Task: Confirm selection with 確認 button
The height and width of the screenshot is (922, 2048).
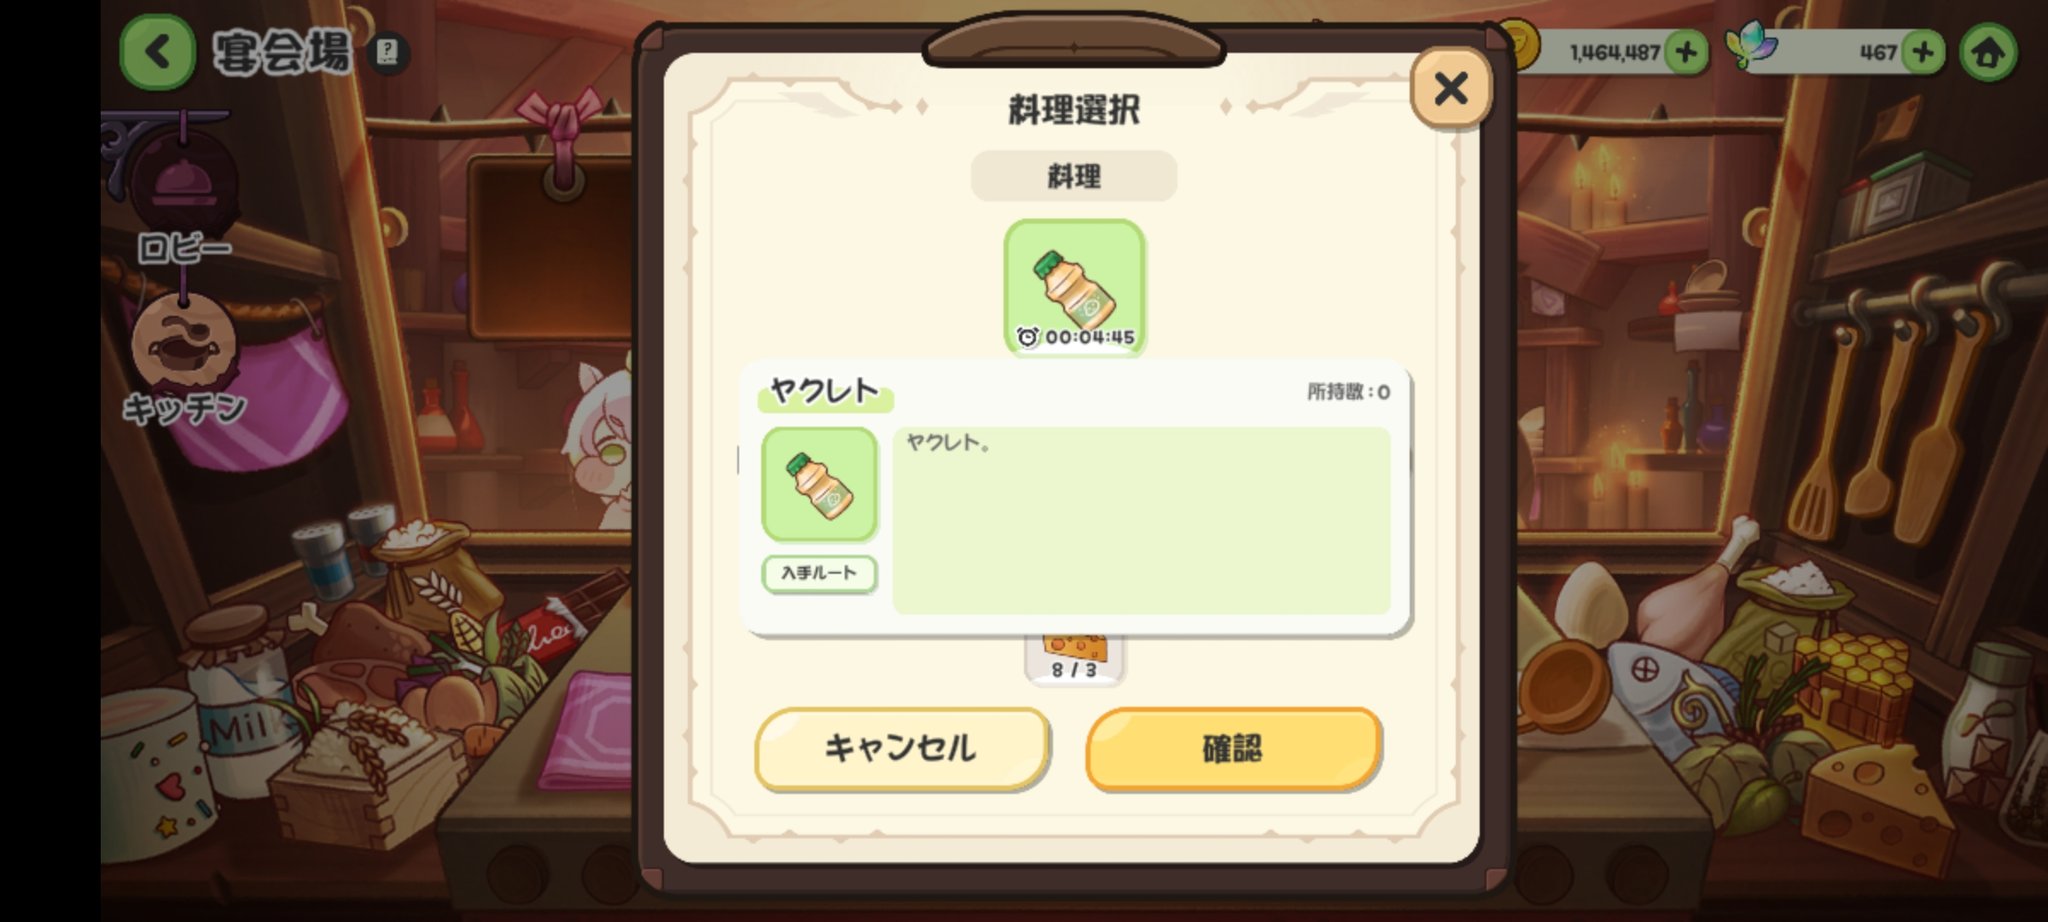Action: point(1233,748)
